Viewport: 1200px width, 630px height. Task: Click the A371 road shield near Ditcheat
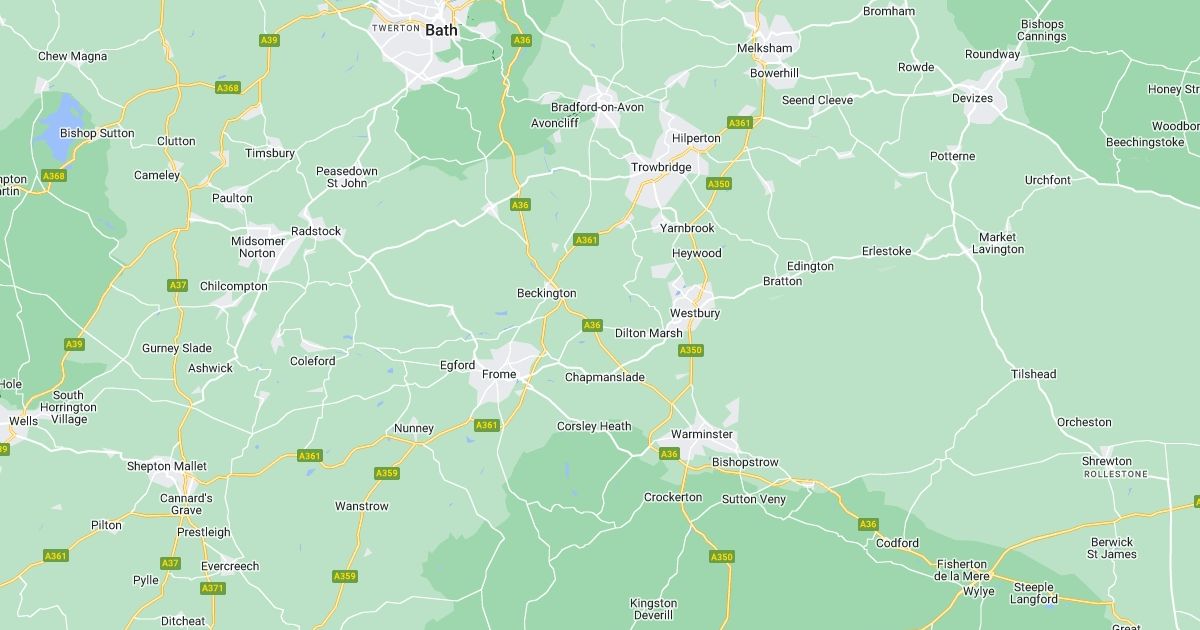coord(213,588)
